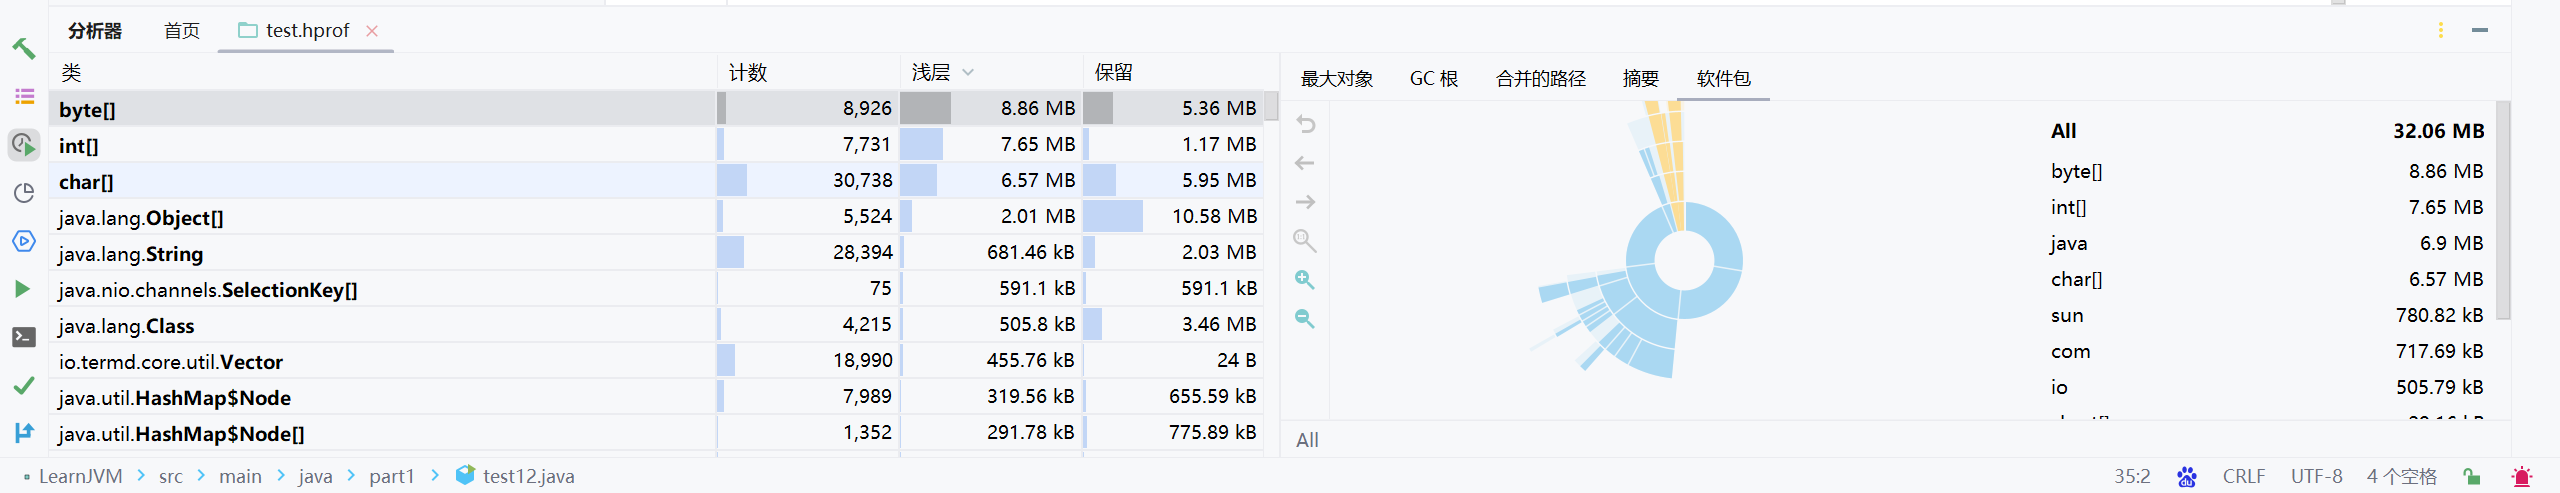Click the test12.java breadcrumb
The width and height of the screenshot is (2560, 493).
pyautogui.click(x=528, y=477)
